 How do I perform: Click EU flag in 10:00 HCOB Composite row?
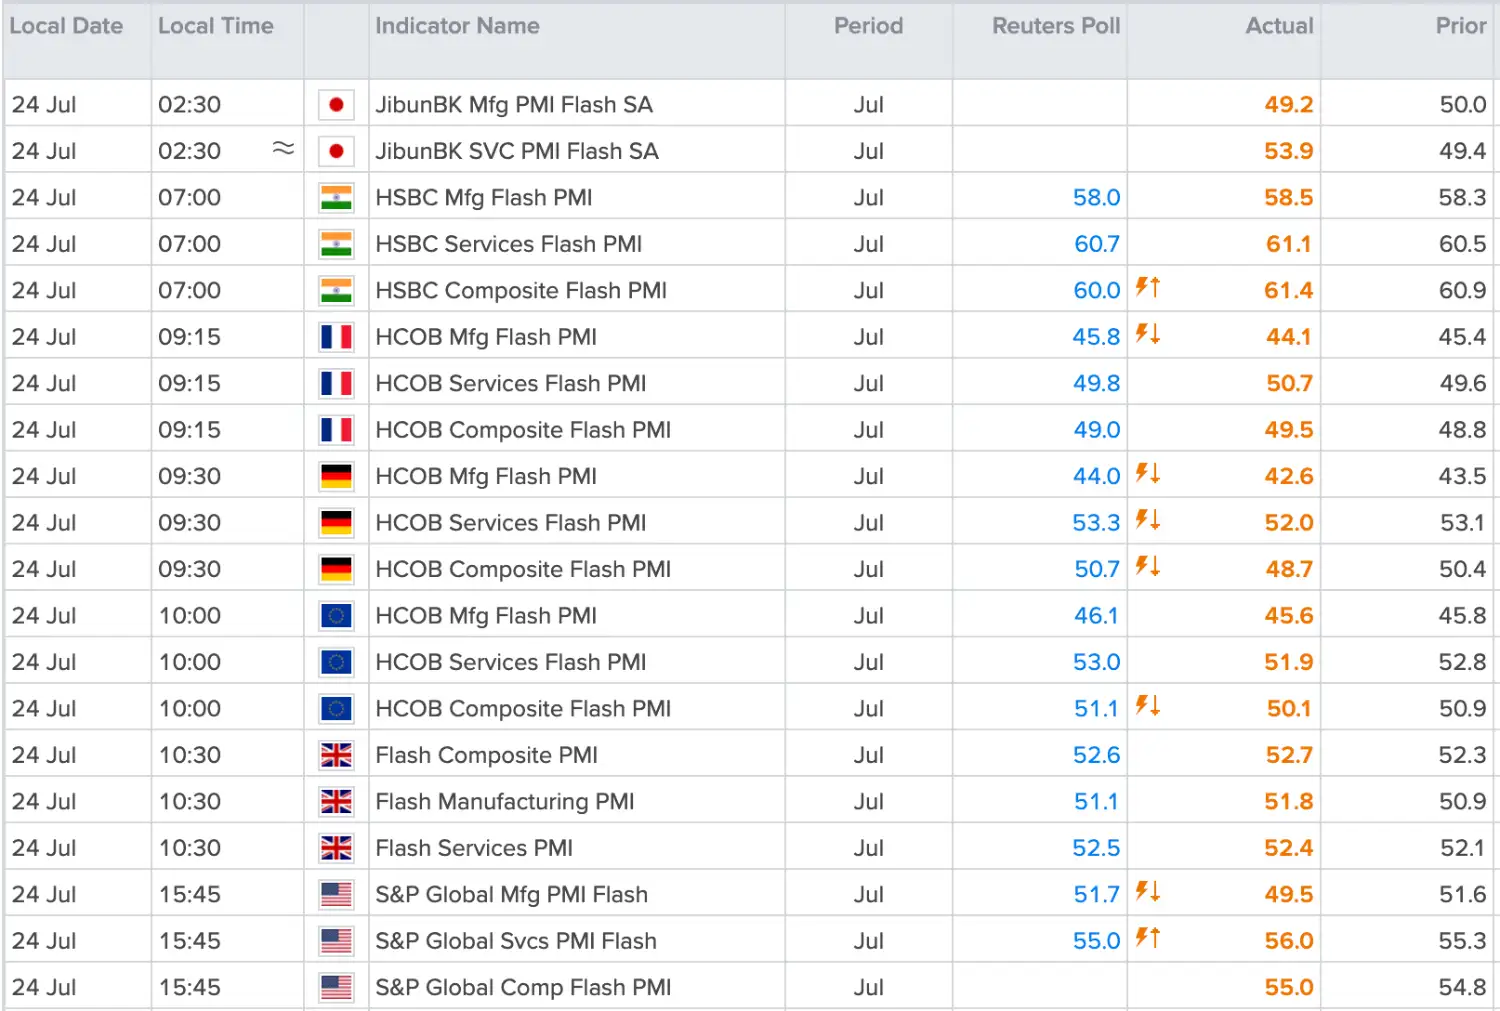coord(336,709)
